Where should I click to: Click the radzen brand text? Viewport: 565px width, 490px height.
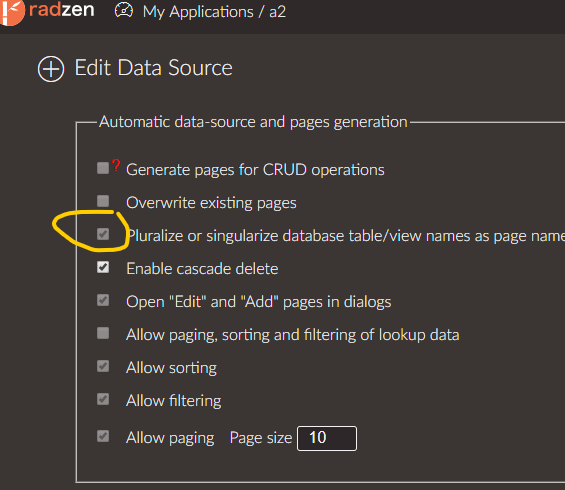pyautogui.click(x=62, y=10)
